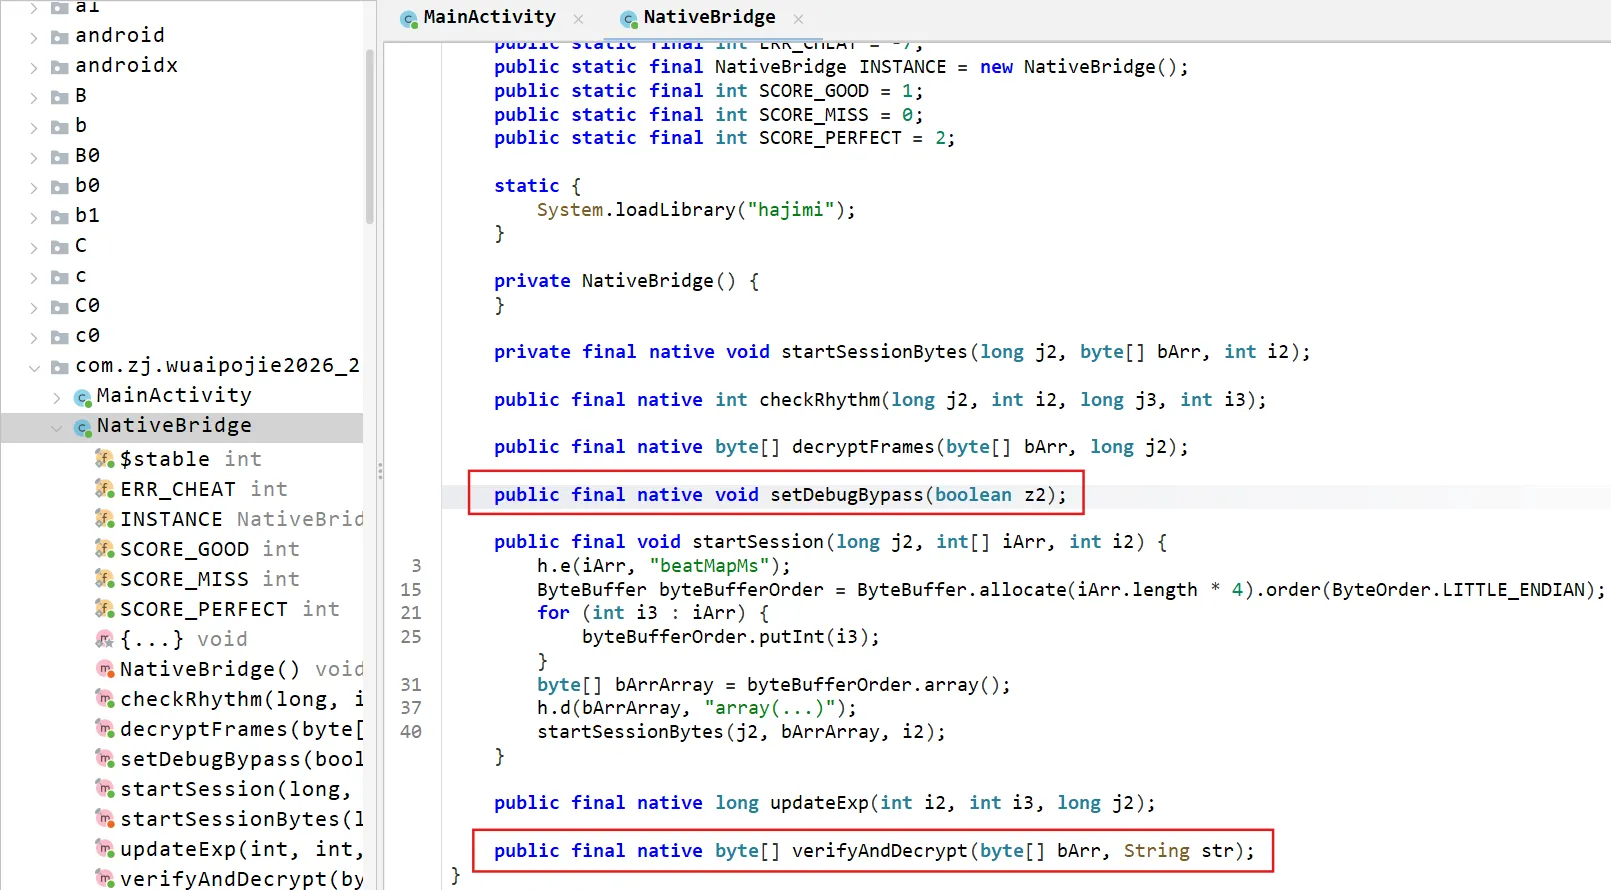Collapse the NativeBridge class node
The width and height of the screenshot is (1611, 890).
(x=56, y=427)
